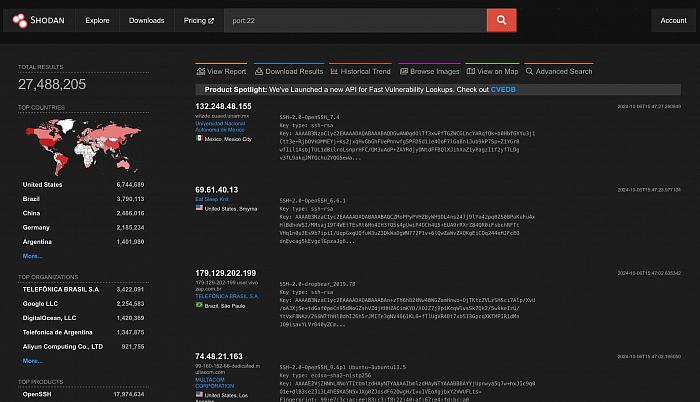Filter by Telefonica de Argentina organization
This screenshot has width=700, height=402.
point(83,332)
